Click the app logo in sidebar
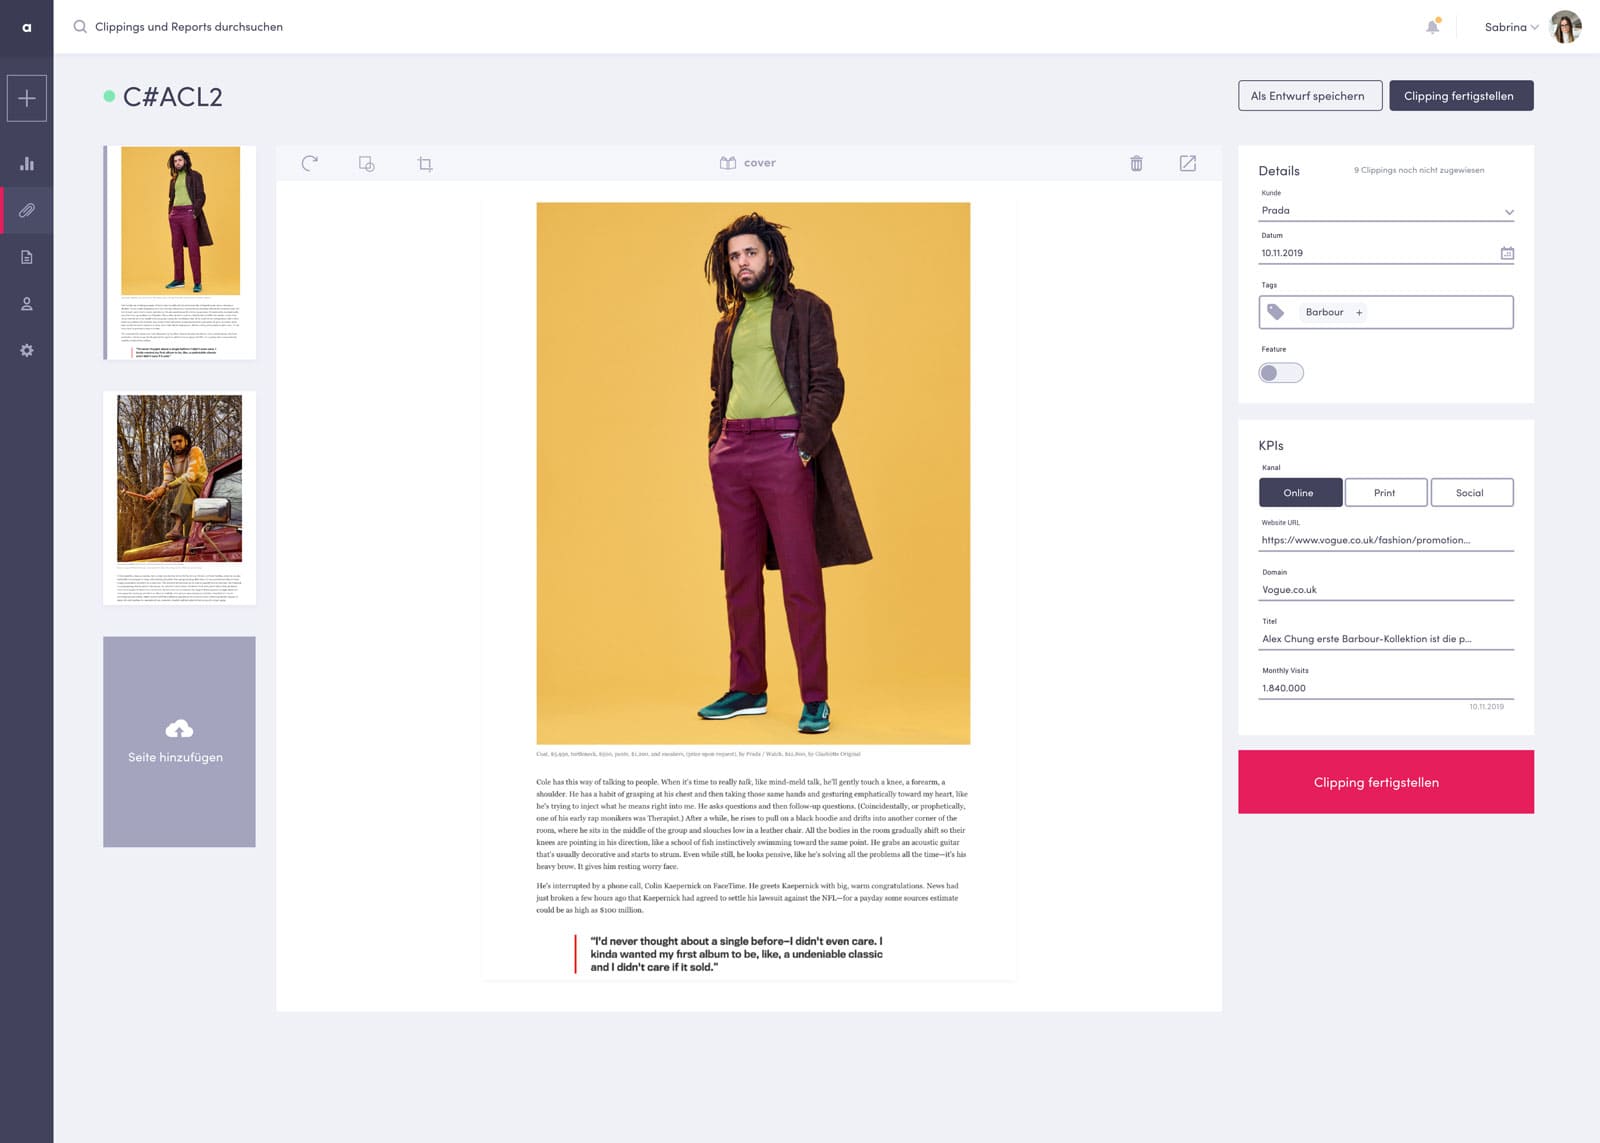 point(27,27)
